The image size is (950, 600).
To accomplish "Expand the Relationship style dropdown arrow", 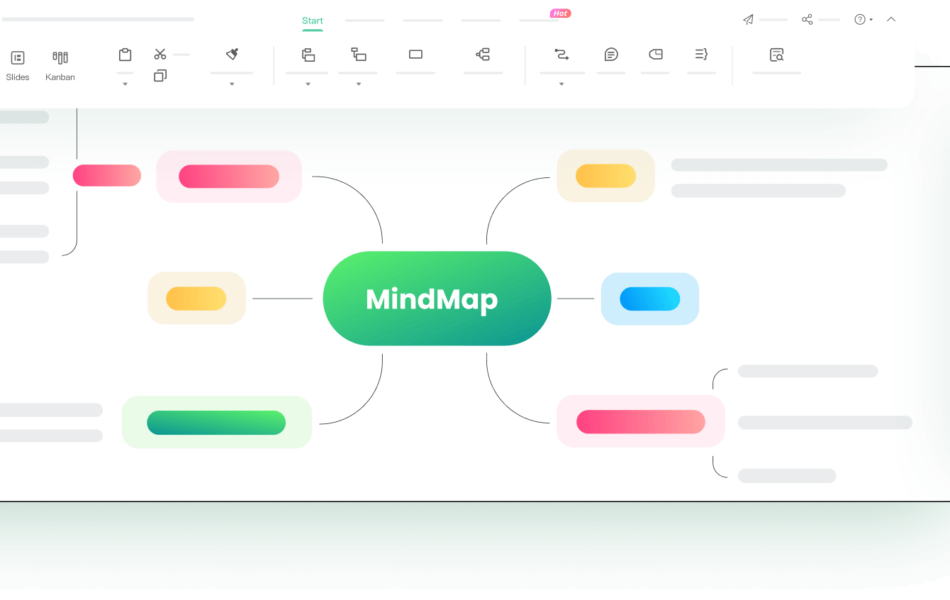I will click(x=561, y=84).
